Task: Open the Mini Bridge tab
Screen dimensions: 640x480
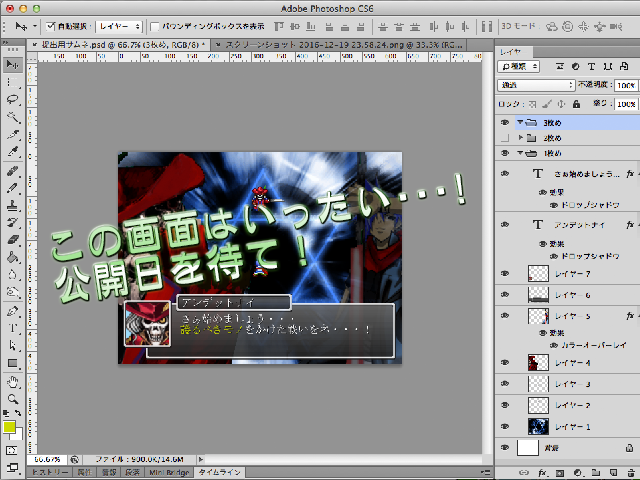Action: (169, 472)
